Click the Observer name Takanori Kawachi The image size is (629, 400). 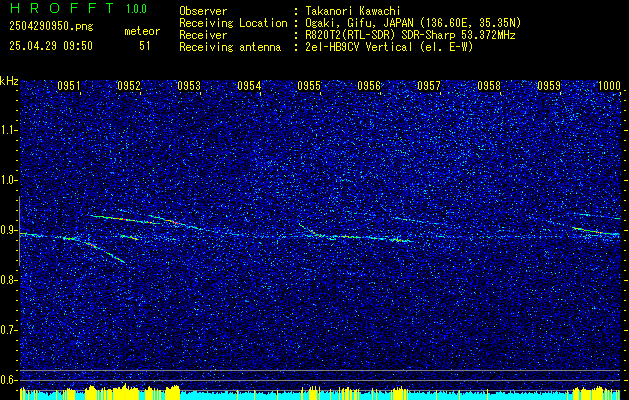coord(352,11)
